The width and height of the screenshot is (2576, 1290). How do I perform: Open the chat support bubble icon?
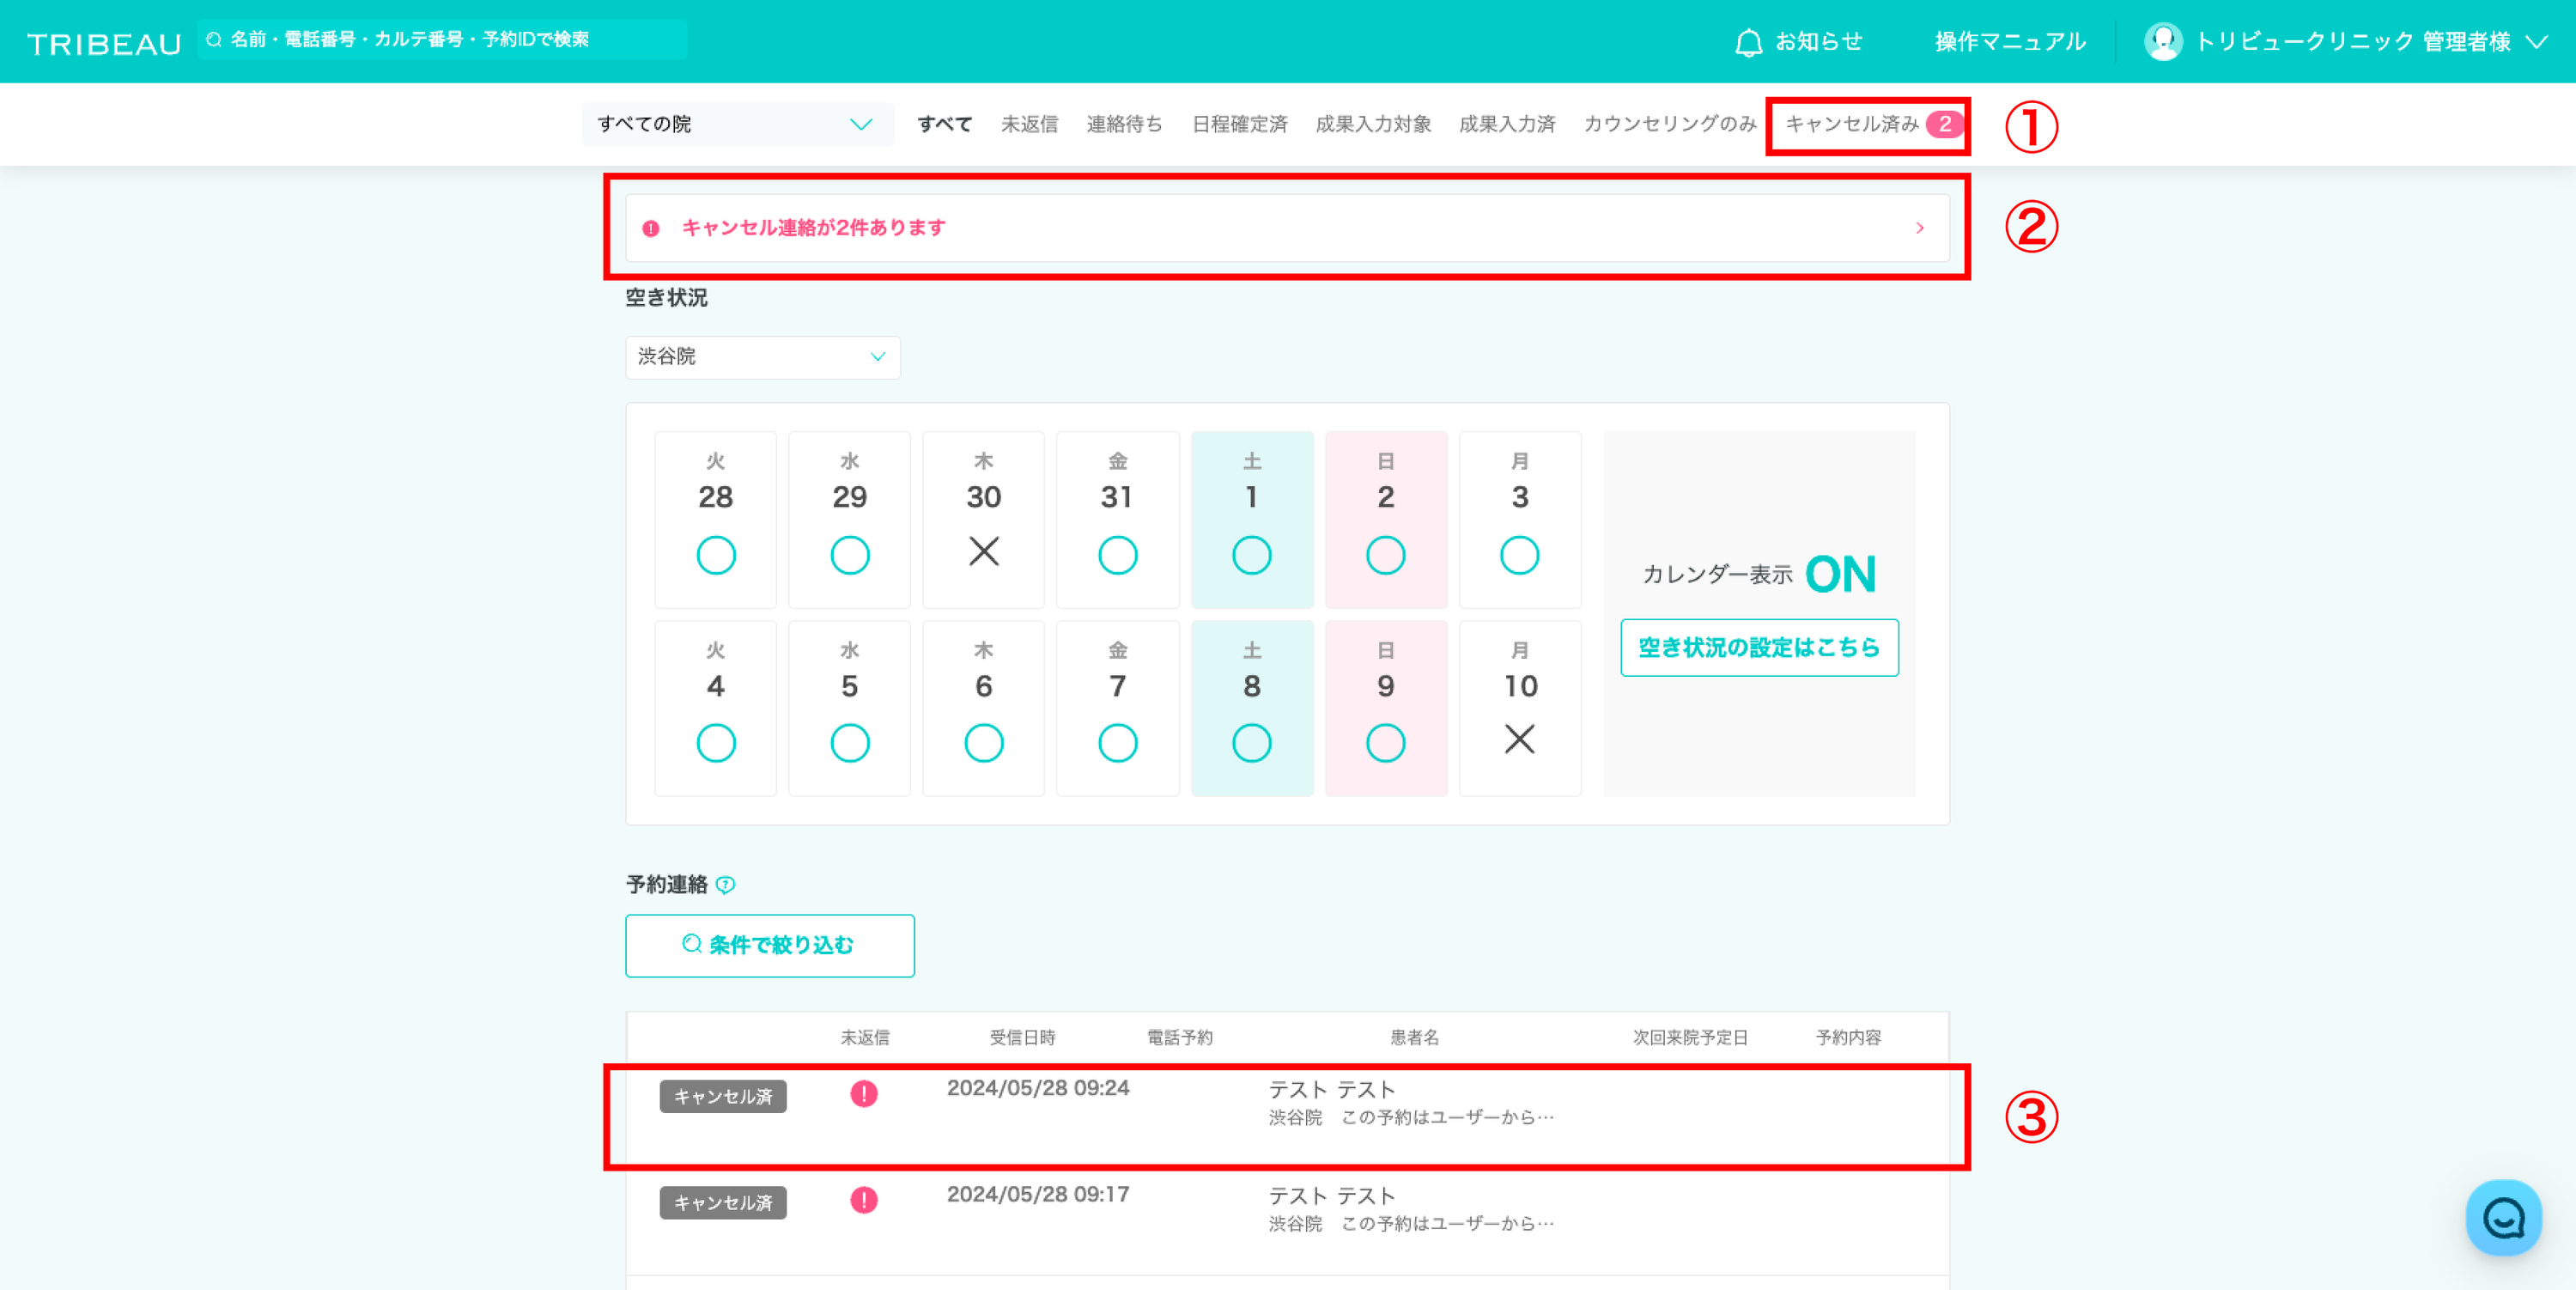tap(2503, 1217)
